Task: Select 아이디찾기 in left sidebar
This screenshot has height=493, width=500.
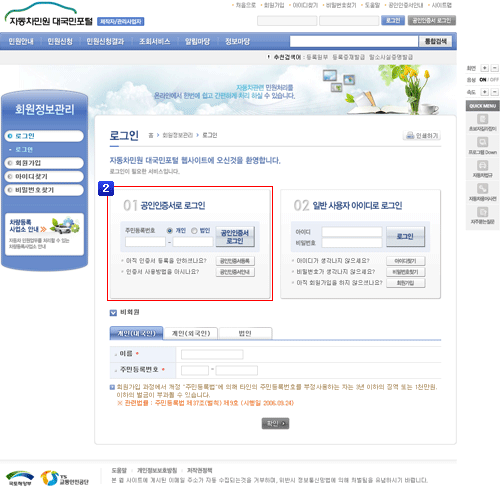Action: [44, 176]
